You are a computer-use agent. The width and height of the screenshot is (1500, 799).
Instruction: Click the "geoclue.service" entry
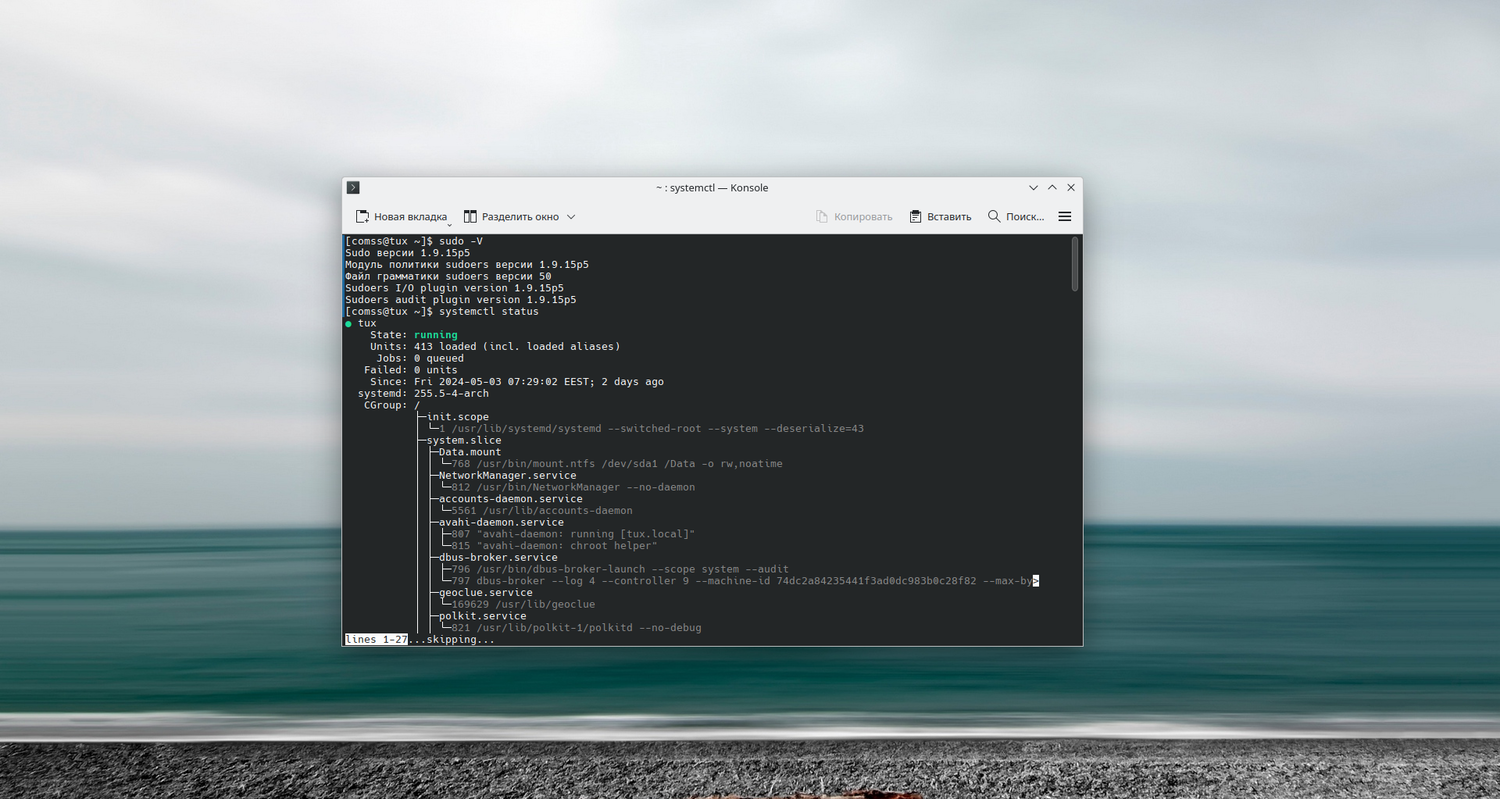click(x=486, y=593)
